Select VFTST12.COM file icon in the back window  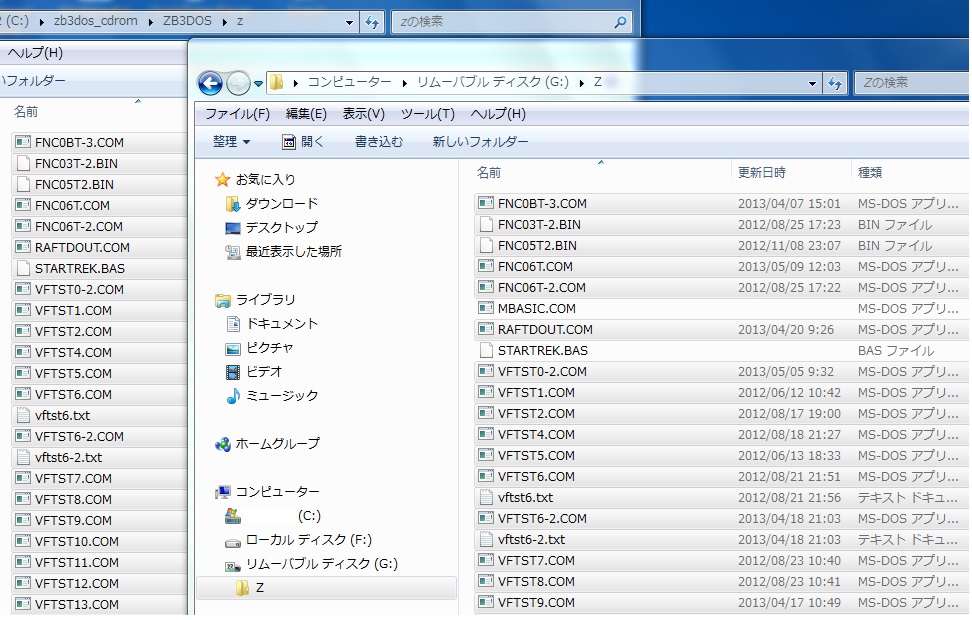[23, 583]
